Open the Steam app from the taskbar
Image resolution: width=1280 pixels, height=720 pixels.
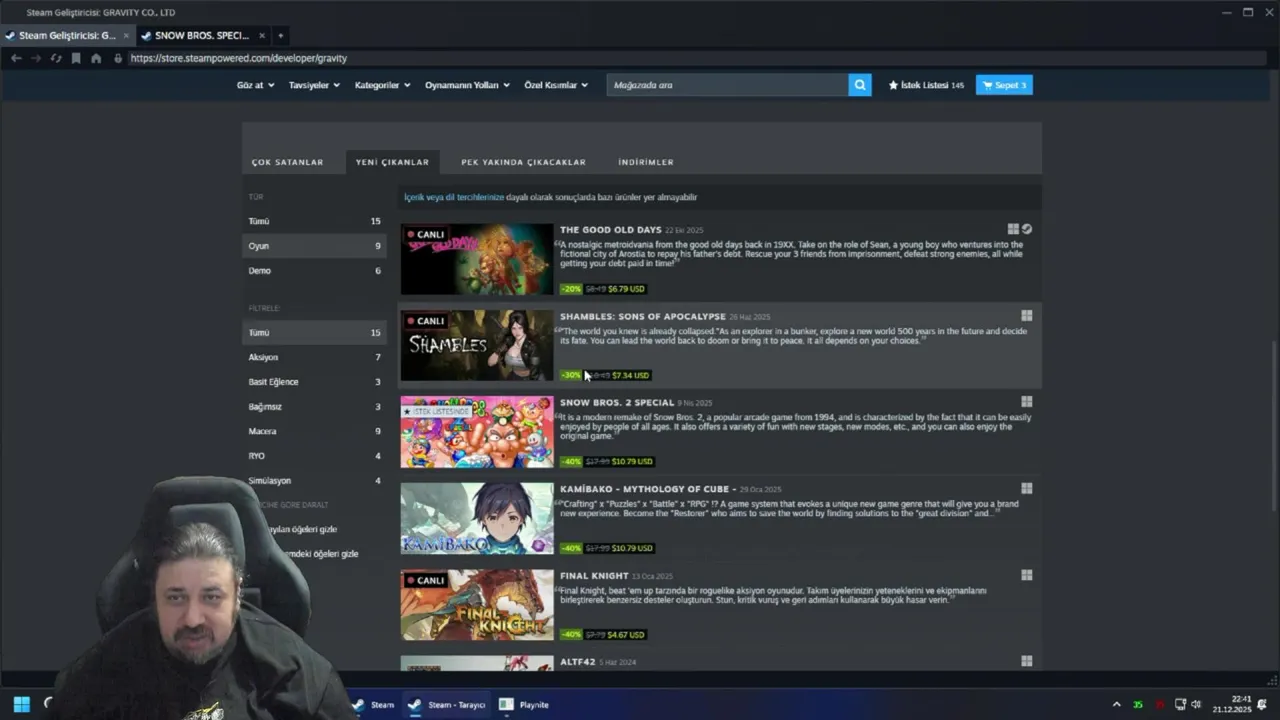(x=373, y=704)
